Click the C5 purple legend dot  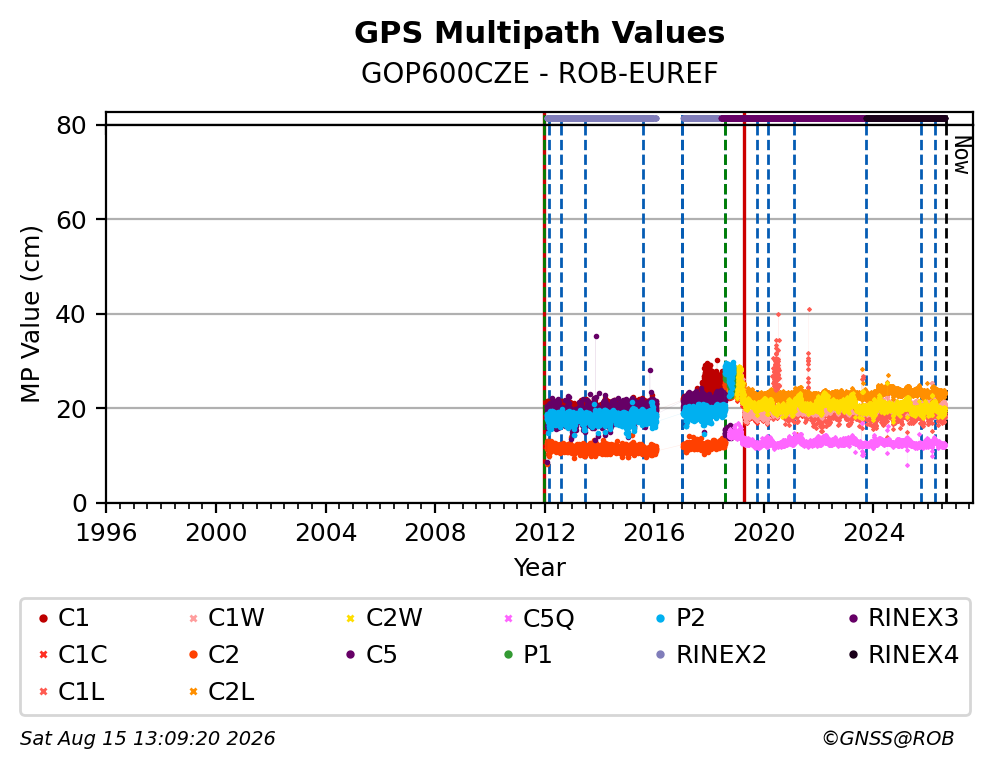pyautogui.click(x=350, y=655)
